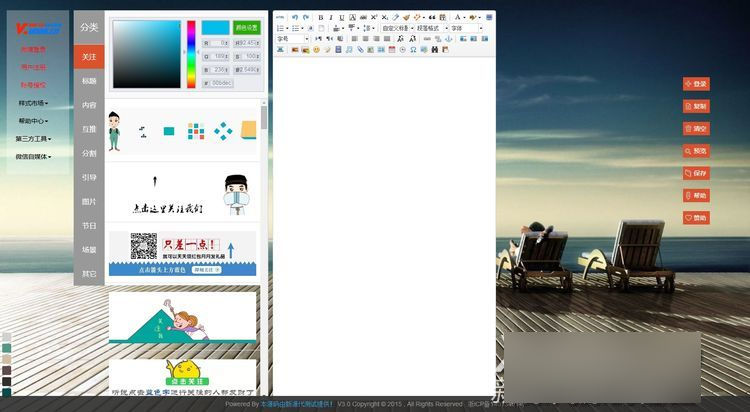Select the 内容 category tab
Image resolution: width=750 pixels, height=412 pixels.
pos(89,105)
